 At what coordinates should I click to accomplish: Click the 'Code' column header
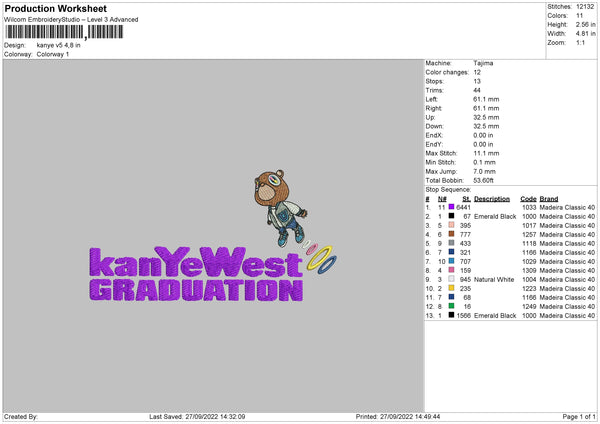(x=528, y=199)
